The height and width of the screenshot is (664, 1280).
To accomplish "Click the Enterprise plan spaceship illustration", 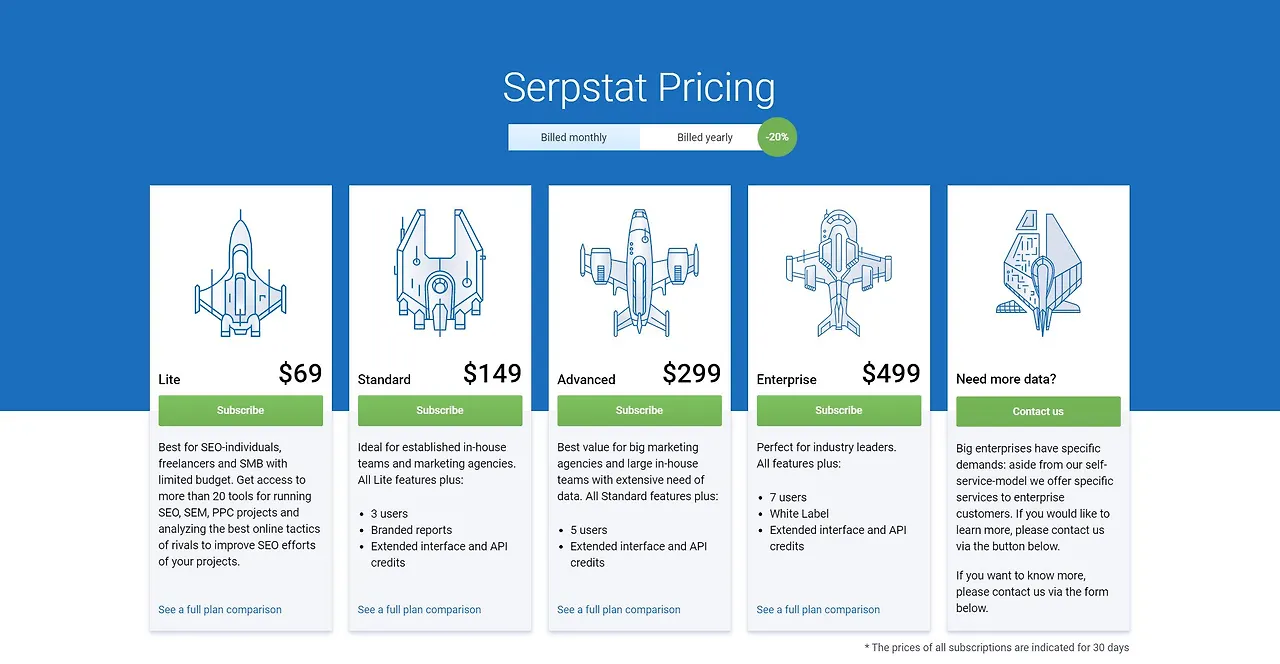I will pyautogui.click(x=839, y=270).
